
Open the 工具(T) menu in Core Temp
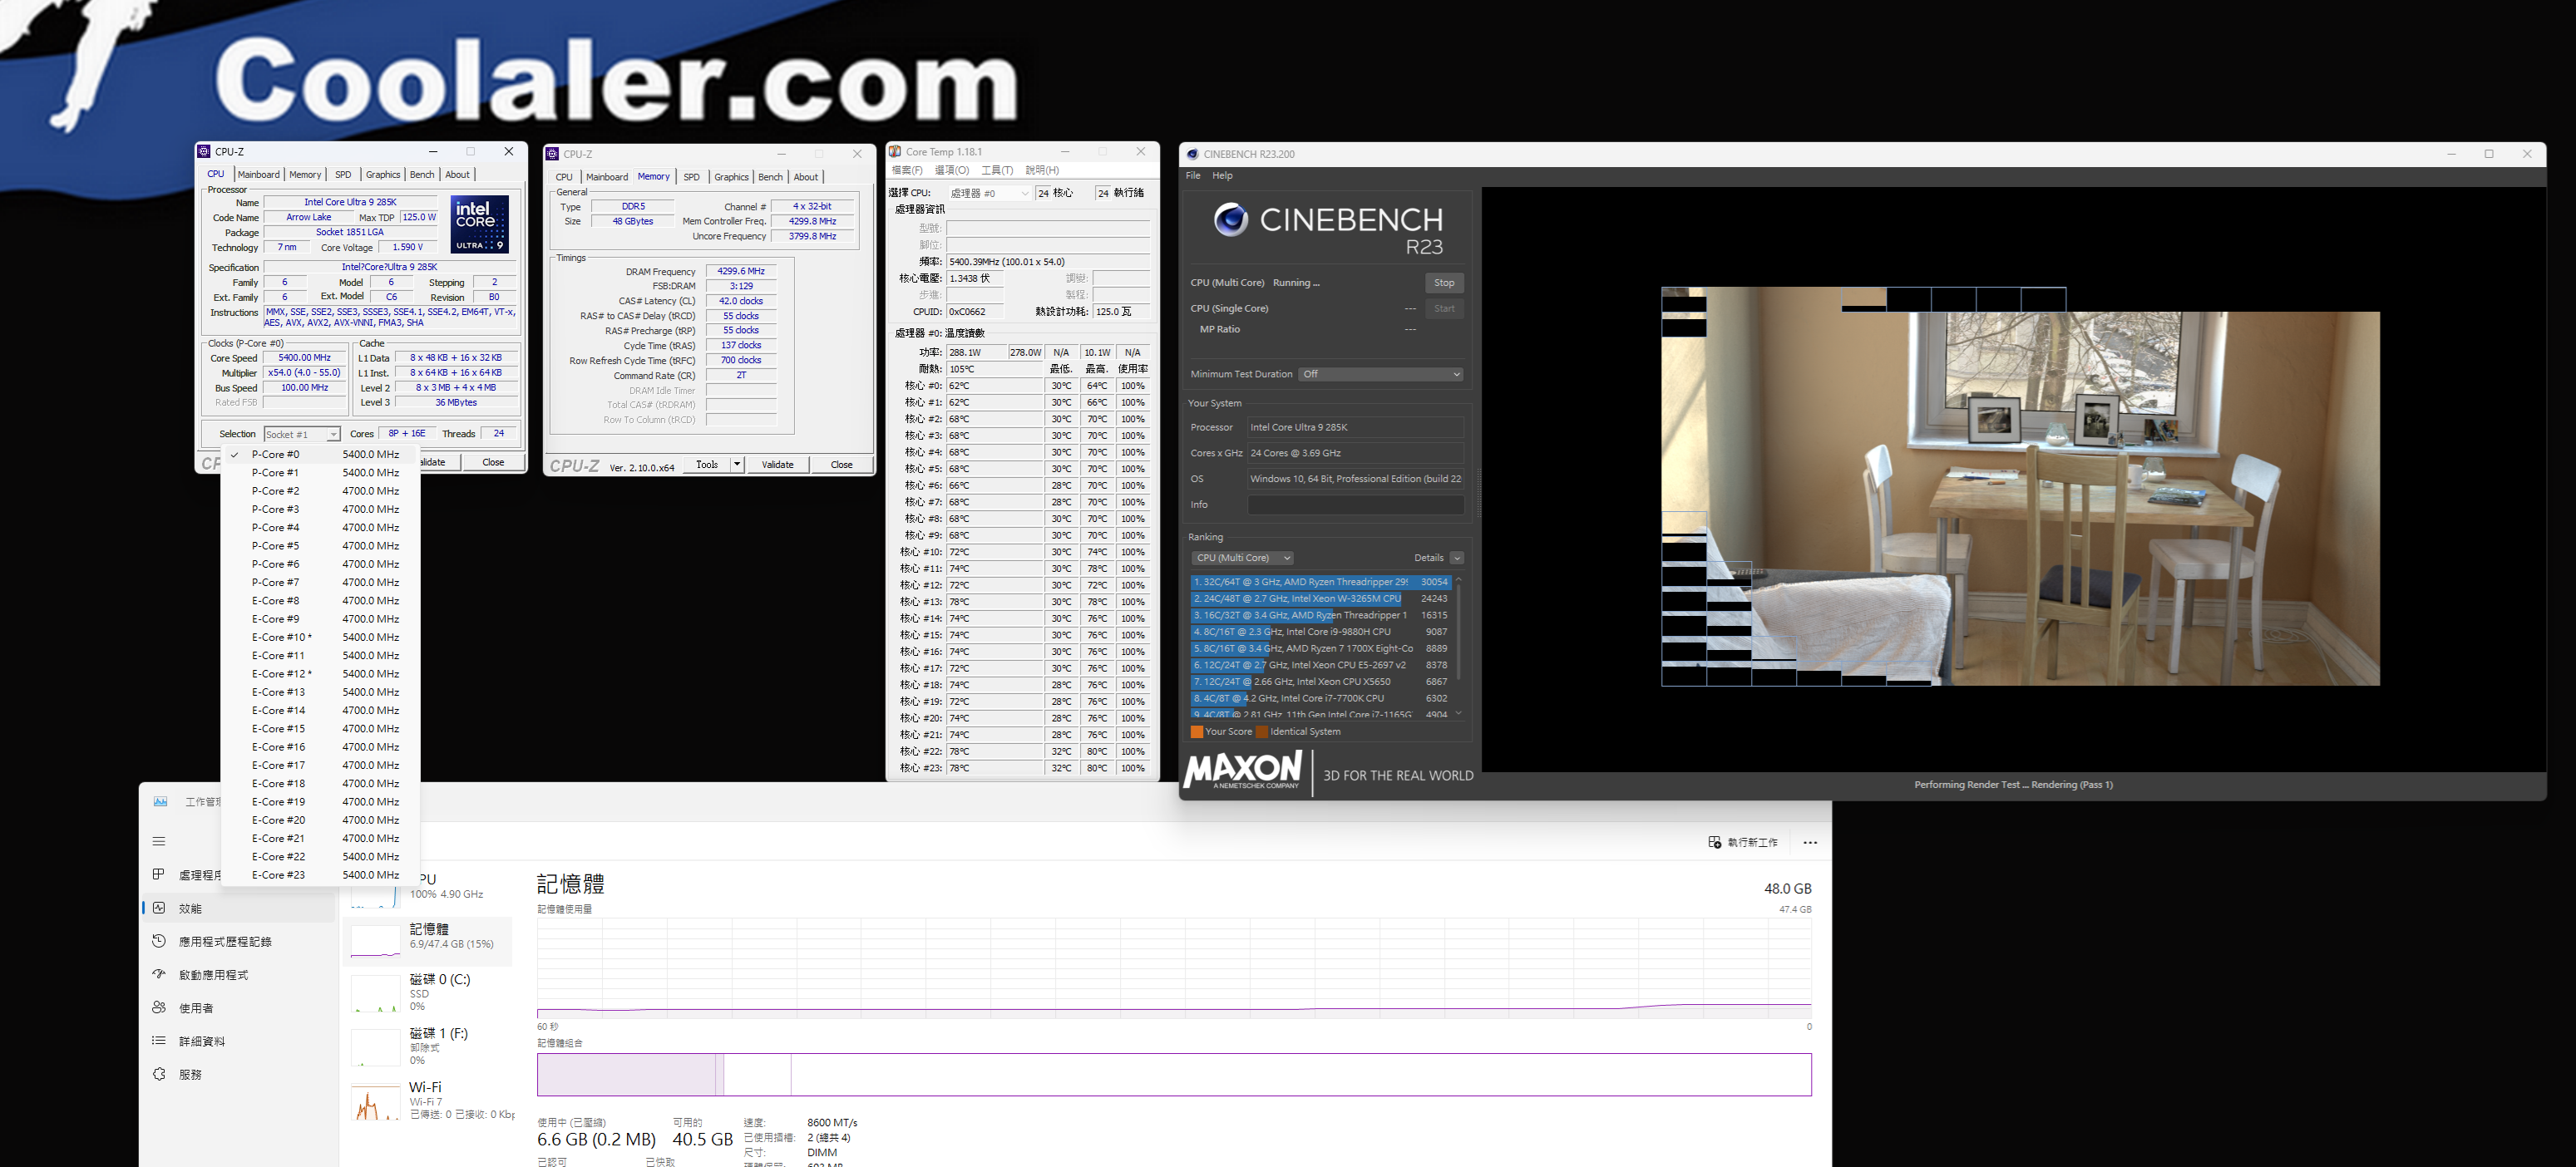coord(997,170)
